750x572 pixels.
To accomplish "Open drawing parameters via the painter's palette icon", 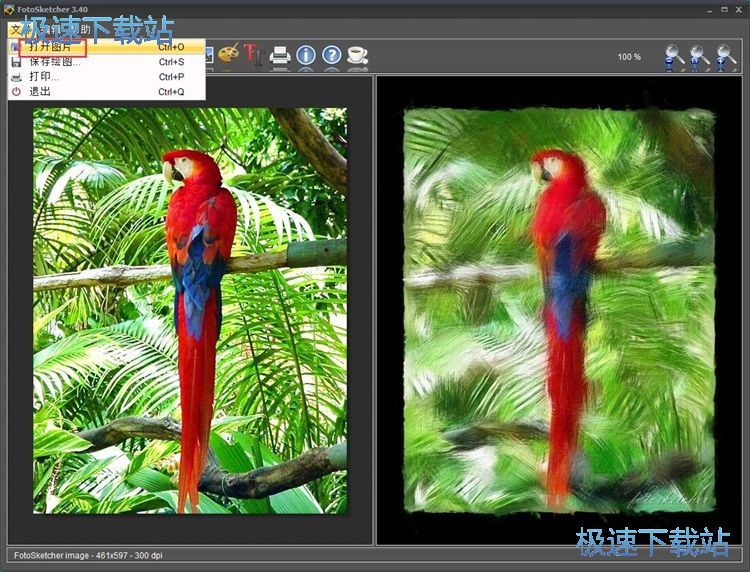I will click(x=229, y=53).
